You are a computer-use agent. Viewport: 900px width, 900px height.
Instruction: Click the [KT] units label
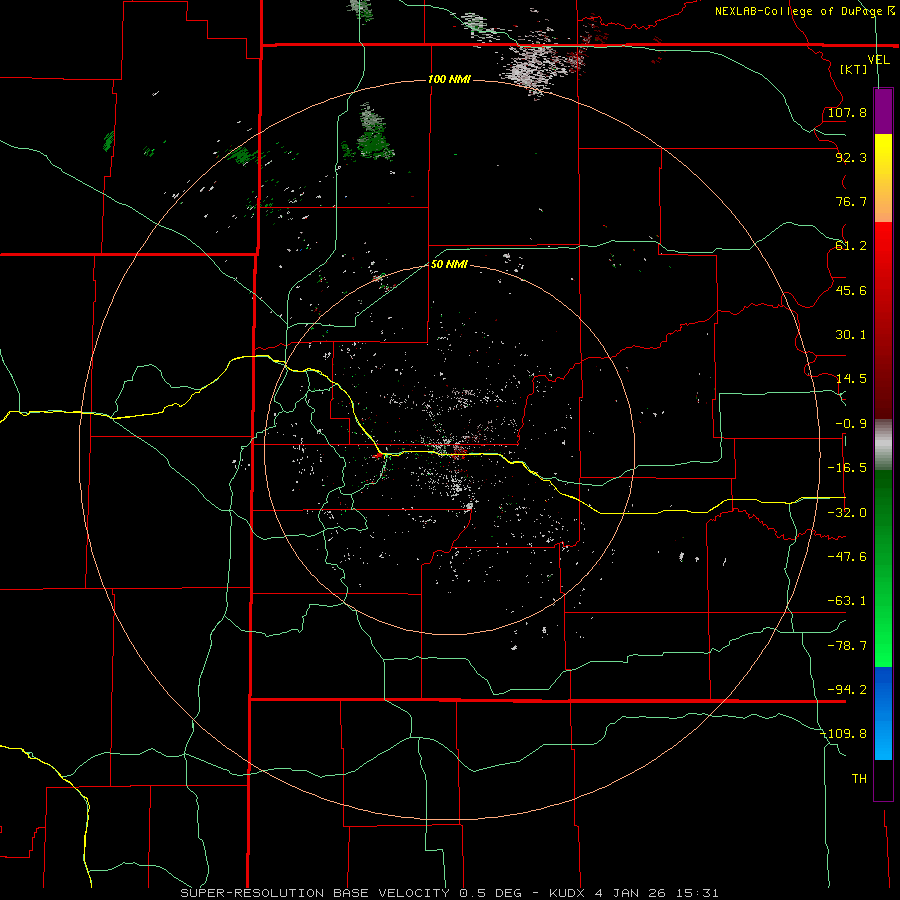coord(854,69)
